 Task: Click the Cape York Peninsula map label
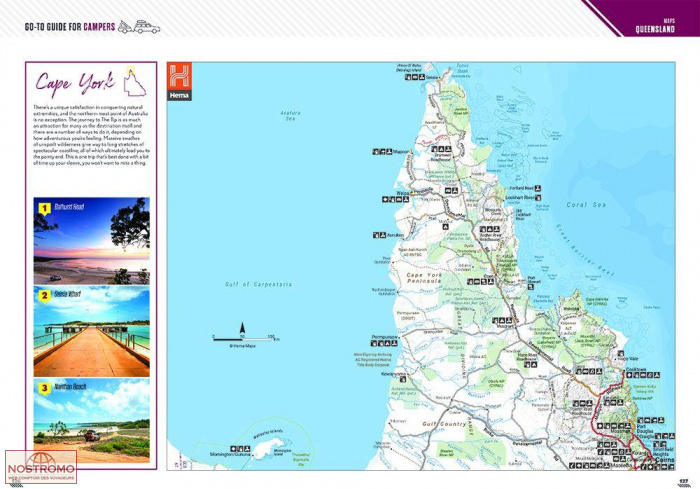(x=424, y=278)
